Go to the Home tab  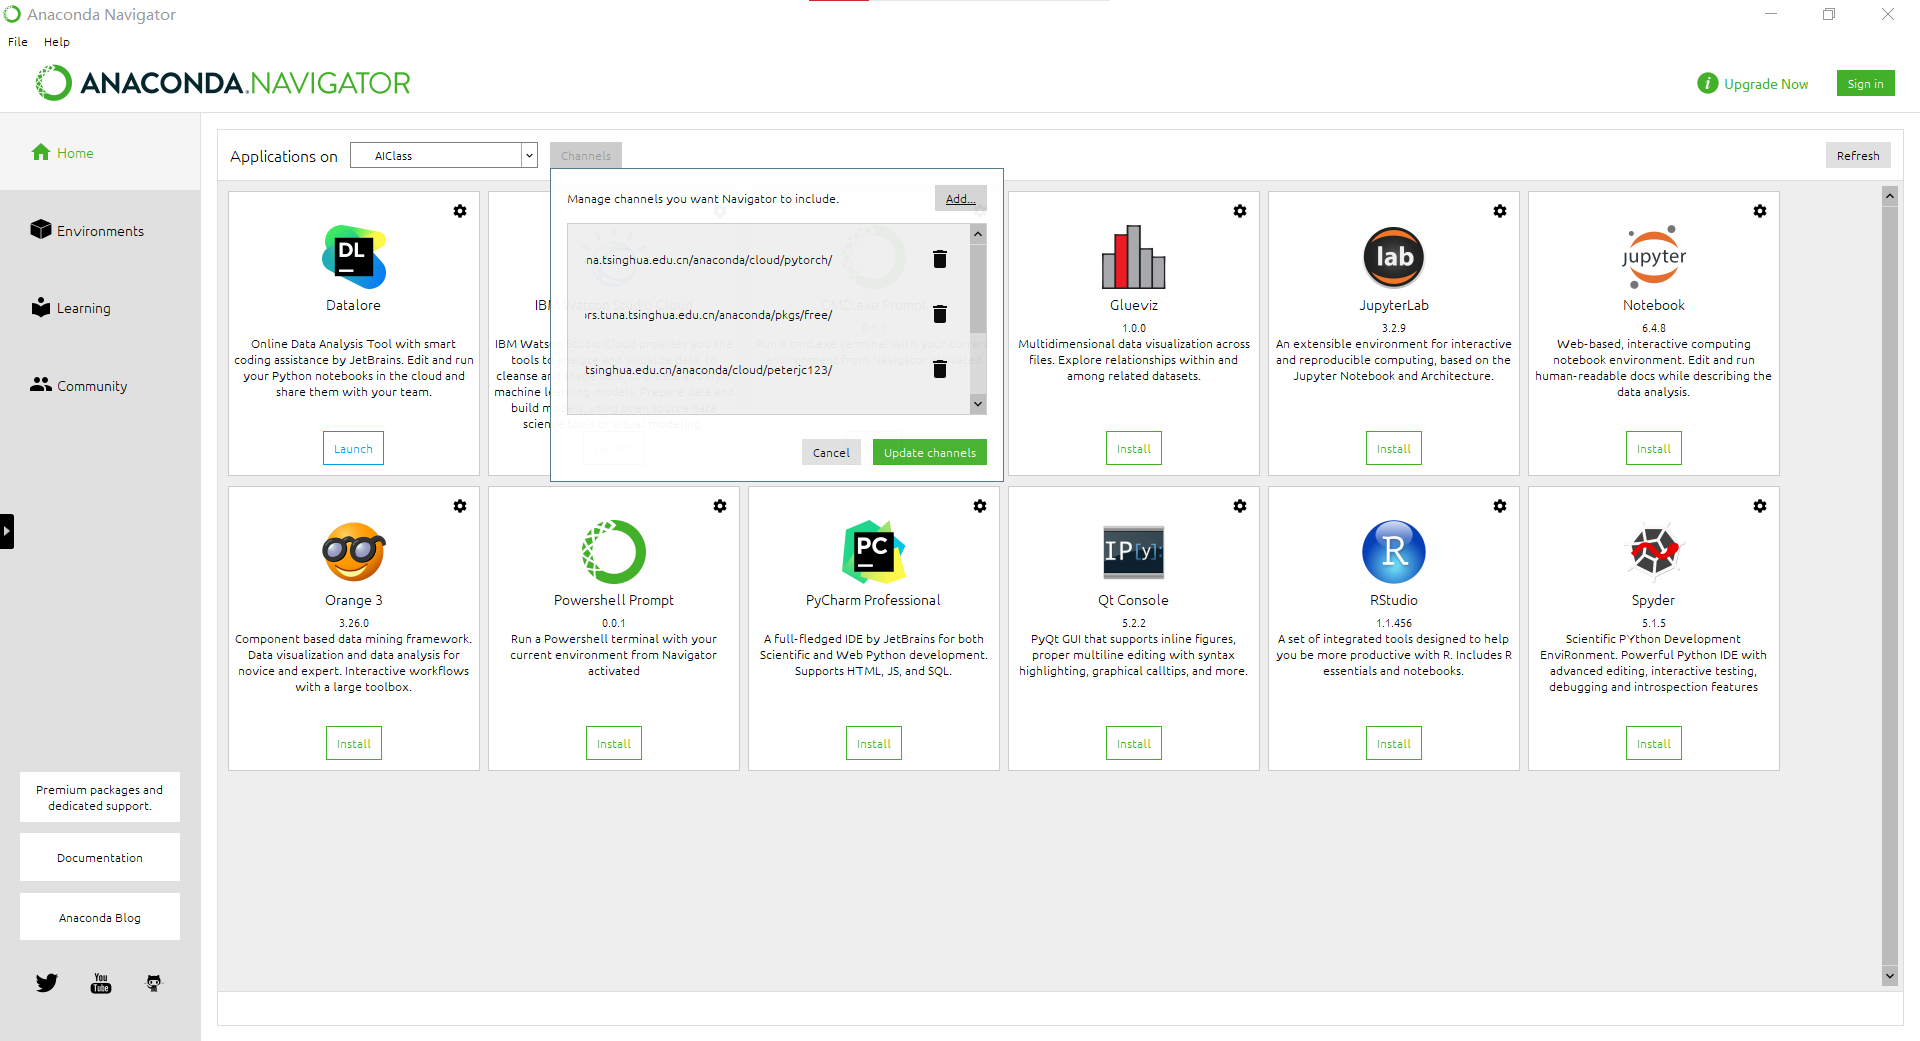pos(100,152)
